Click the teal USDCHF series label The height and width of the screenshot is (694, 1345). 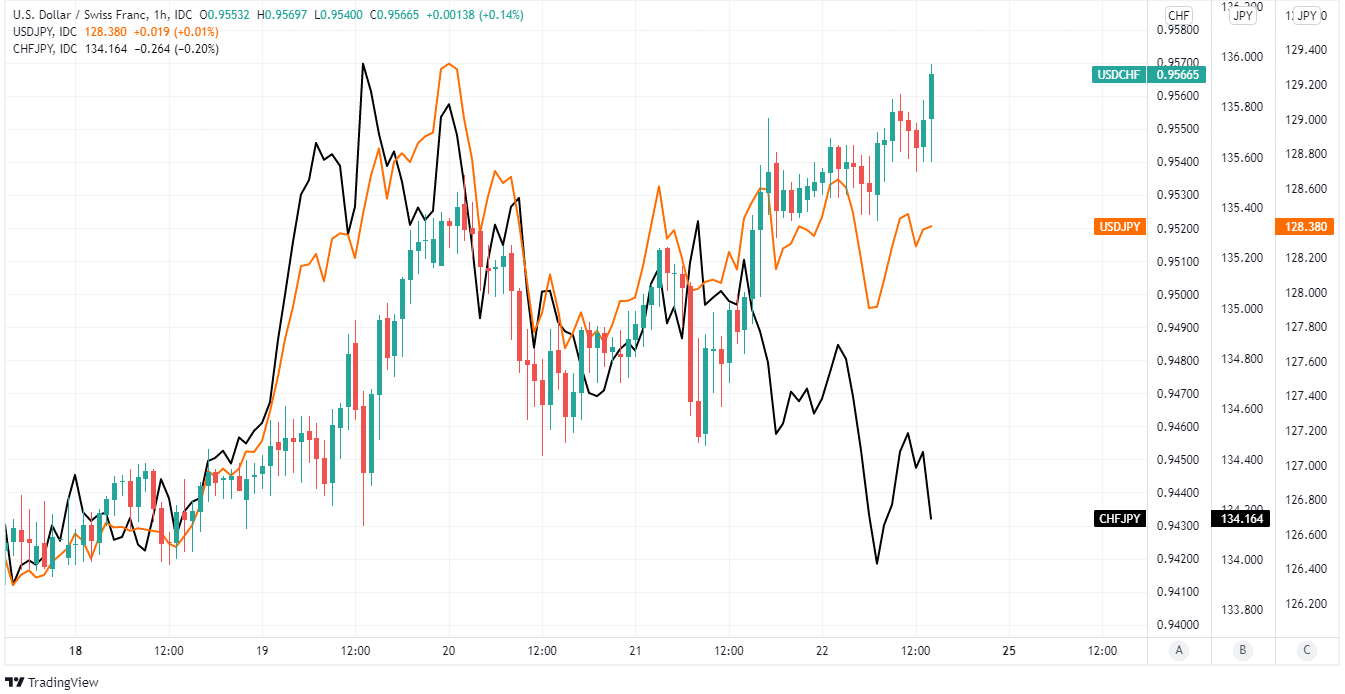pos(1120,74)
